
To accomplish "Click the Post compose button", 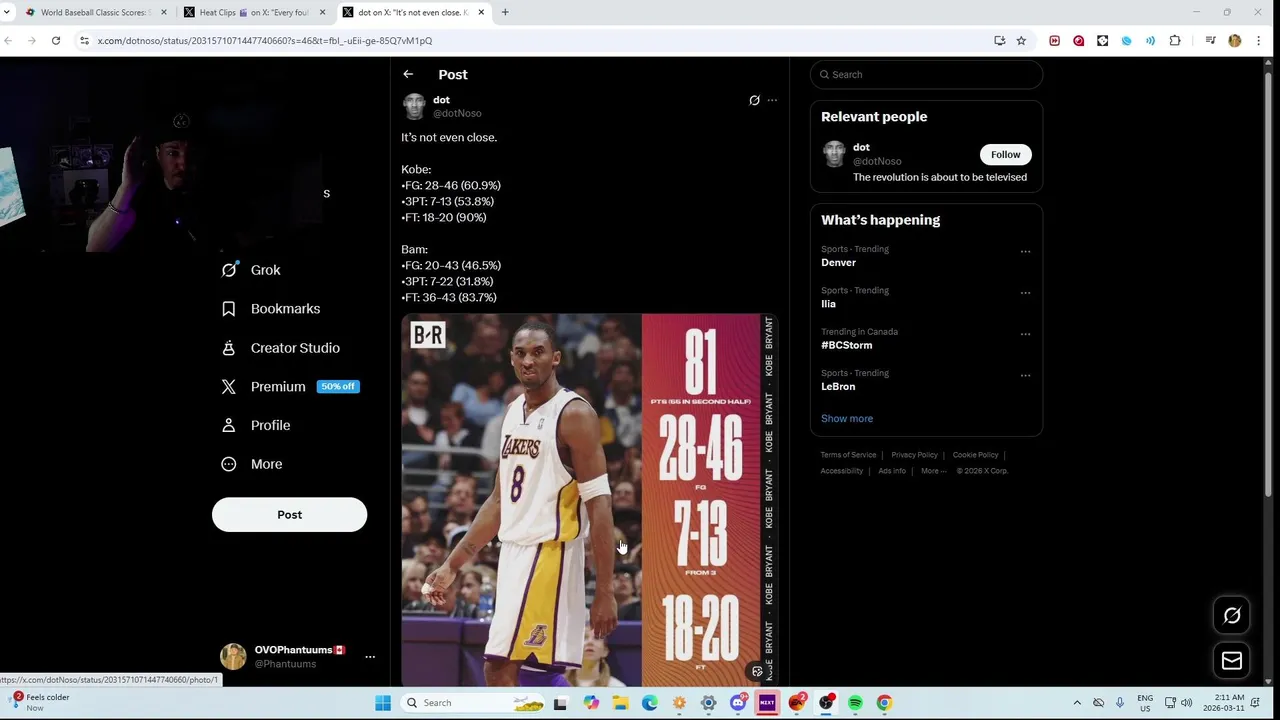I will (x=289, y=514).
